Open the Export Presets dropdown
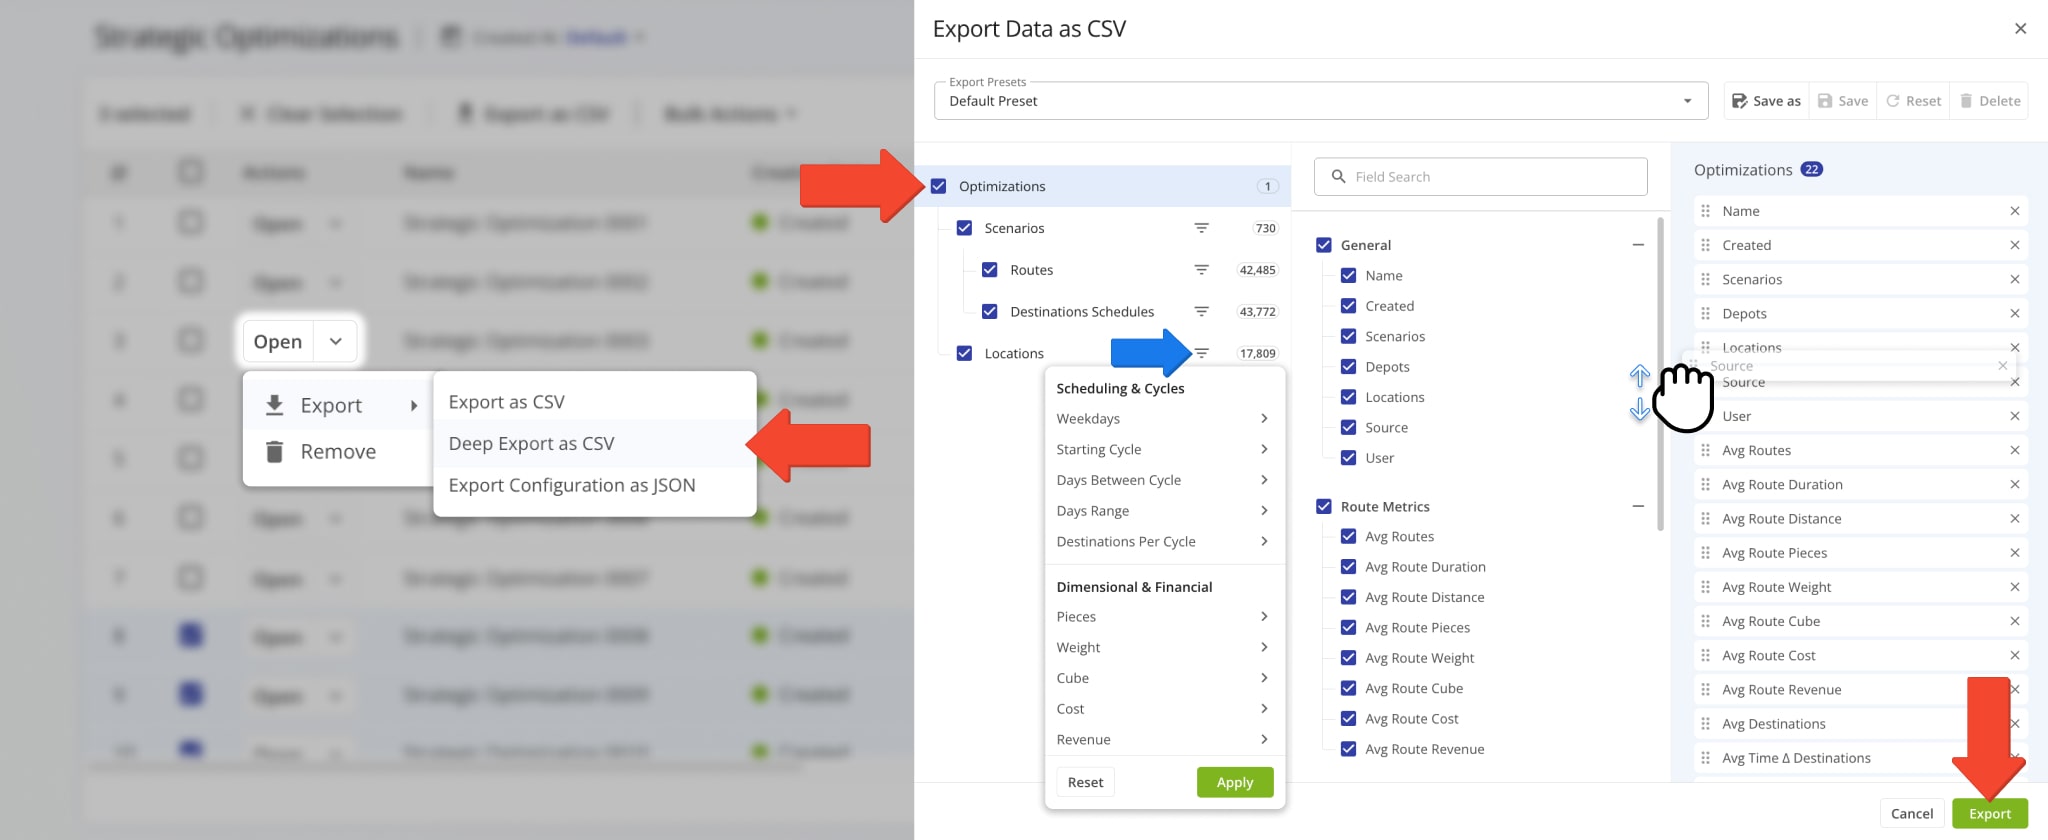The width and height of the screenshot is (2048, 840). point(1320,100)
